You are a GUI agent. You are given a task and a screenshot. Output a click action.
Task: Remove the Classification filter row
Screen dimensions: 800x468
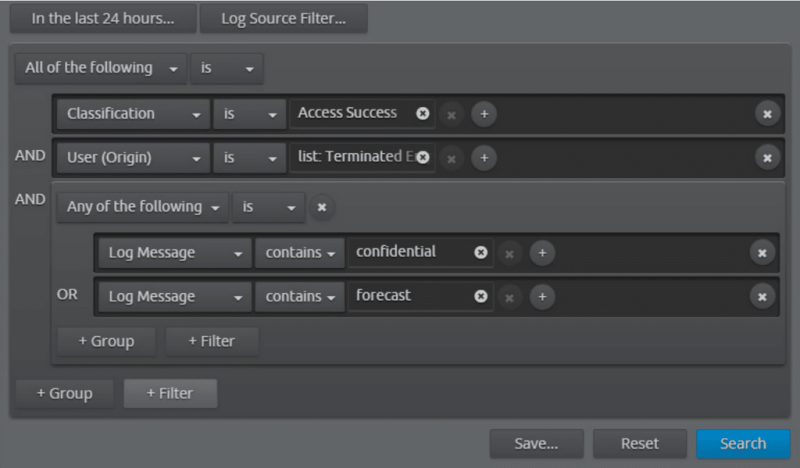[767, 114]
